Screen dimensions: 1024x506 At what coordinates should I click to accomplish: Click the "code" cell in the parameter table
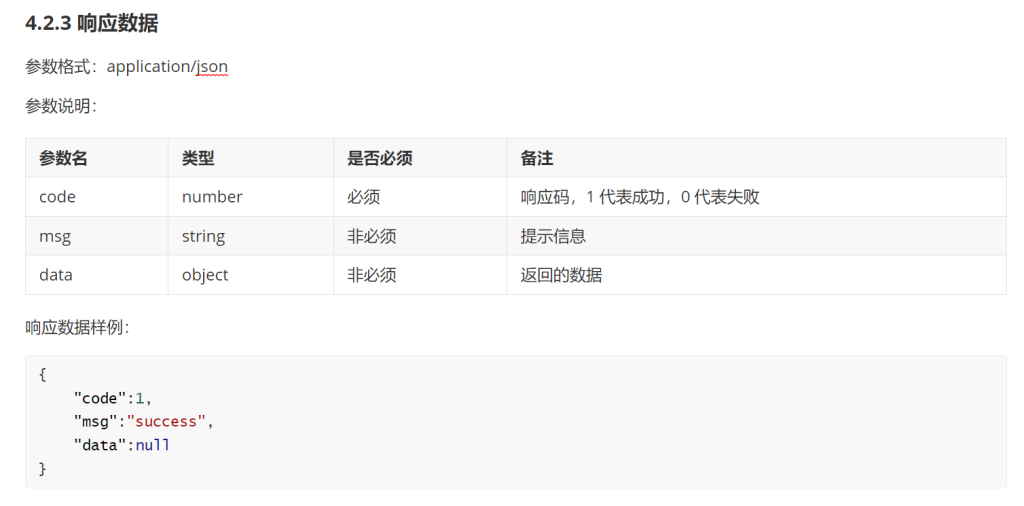click(57, 197)
